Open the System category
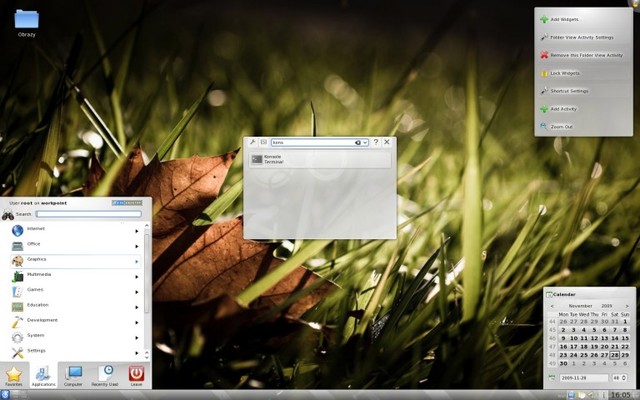This screenshot has width=640, height=400. pos(76,337)
